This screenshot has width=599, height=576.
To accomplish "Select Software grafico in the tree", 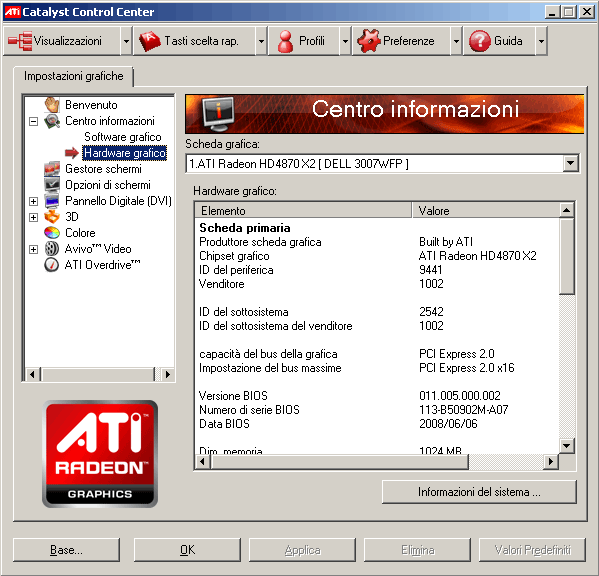I will coord(123,137).
